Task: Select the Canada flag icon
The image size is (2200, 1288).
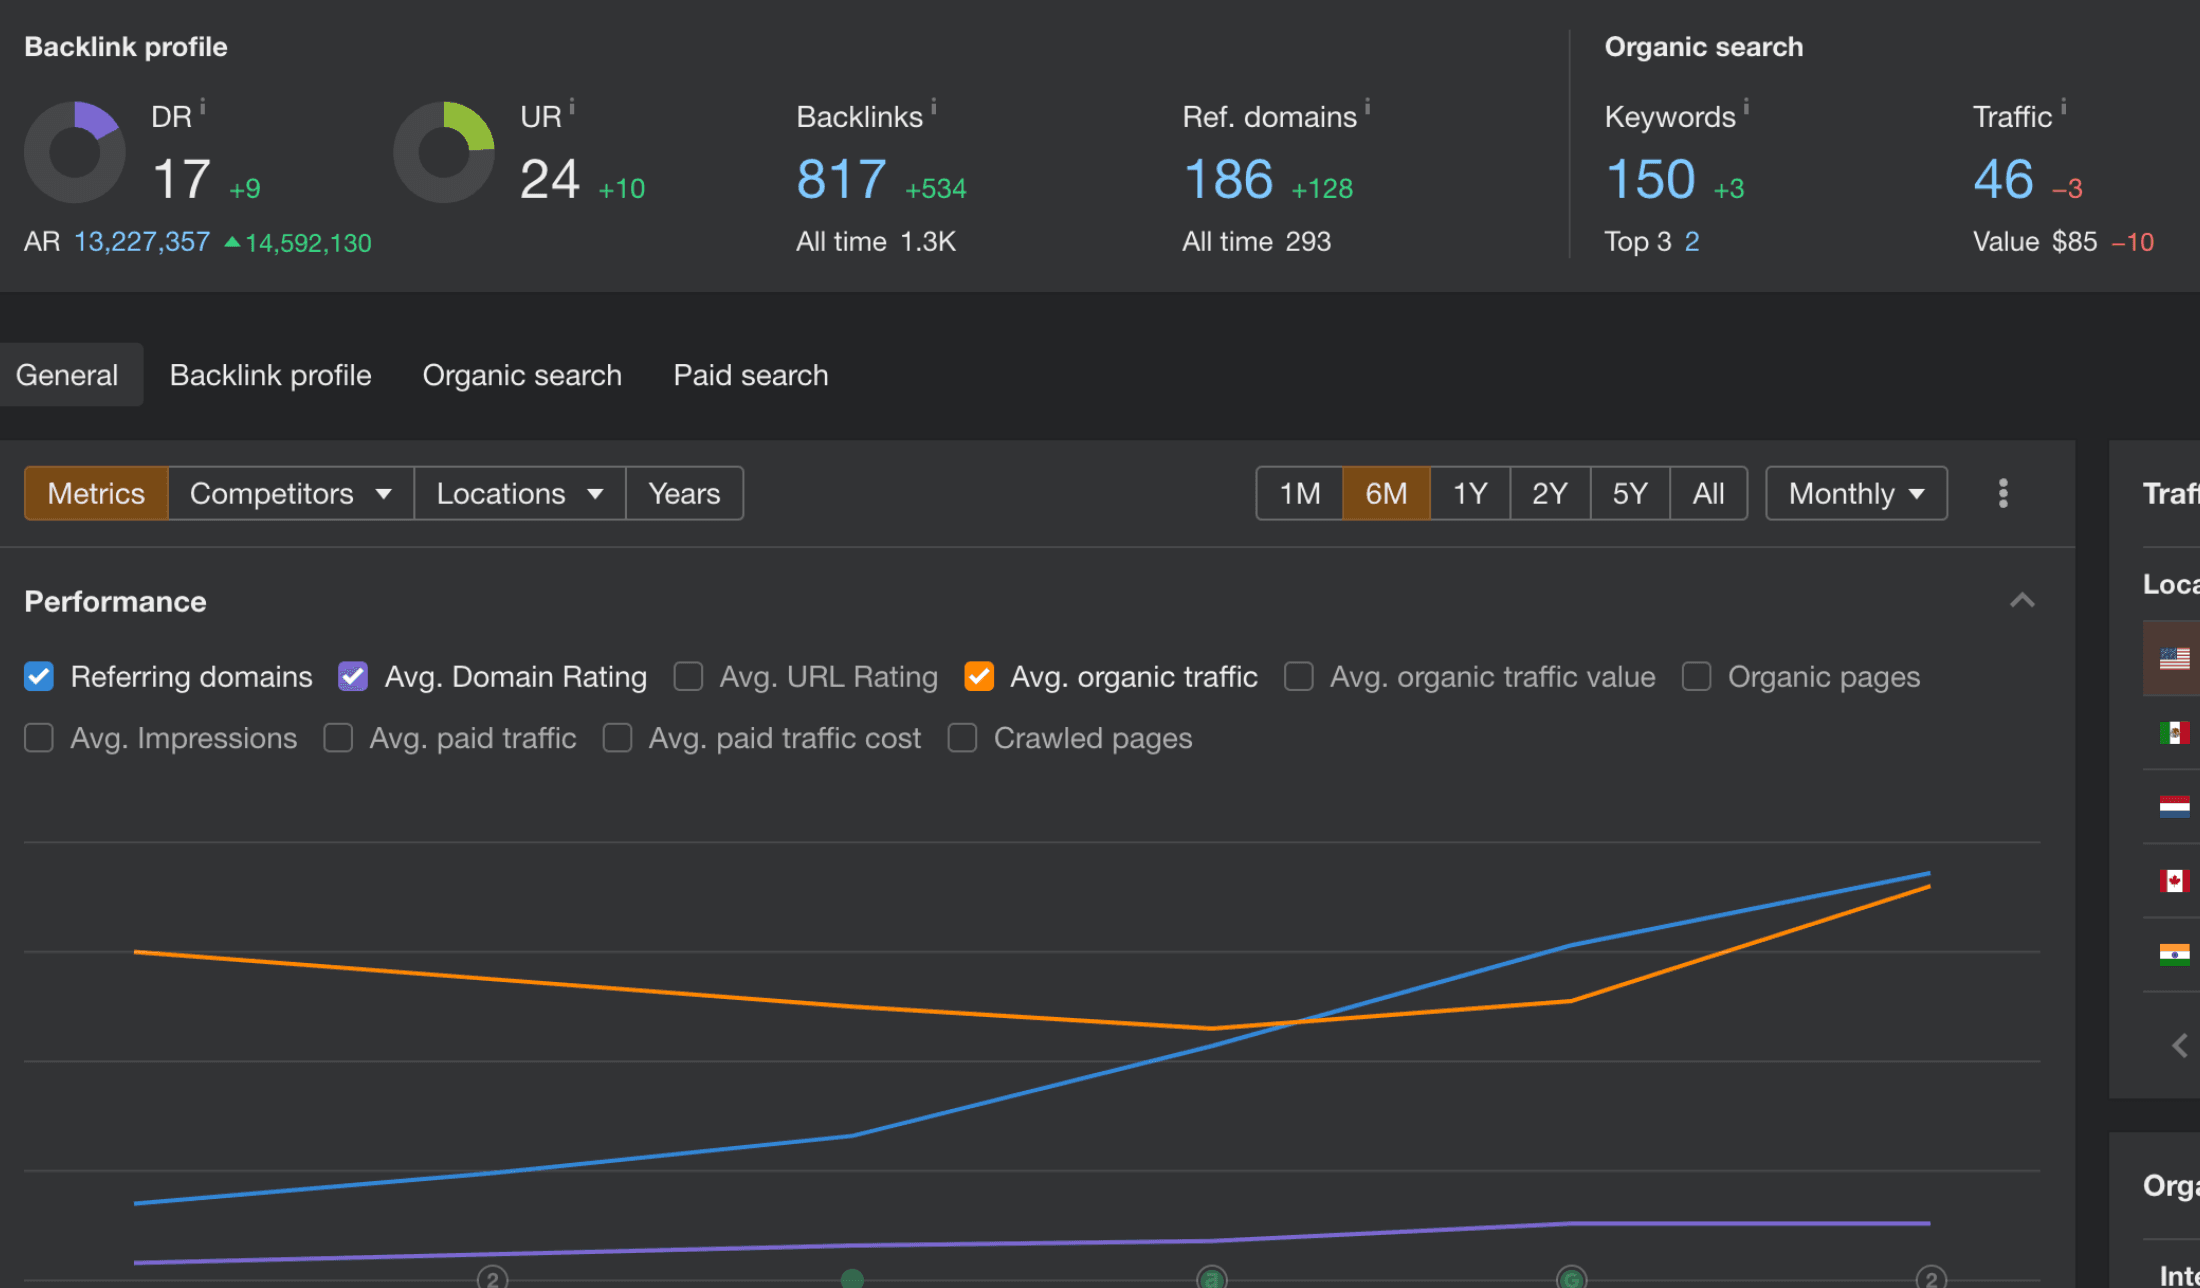Action: [2174, 881]
